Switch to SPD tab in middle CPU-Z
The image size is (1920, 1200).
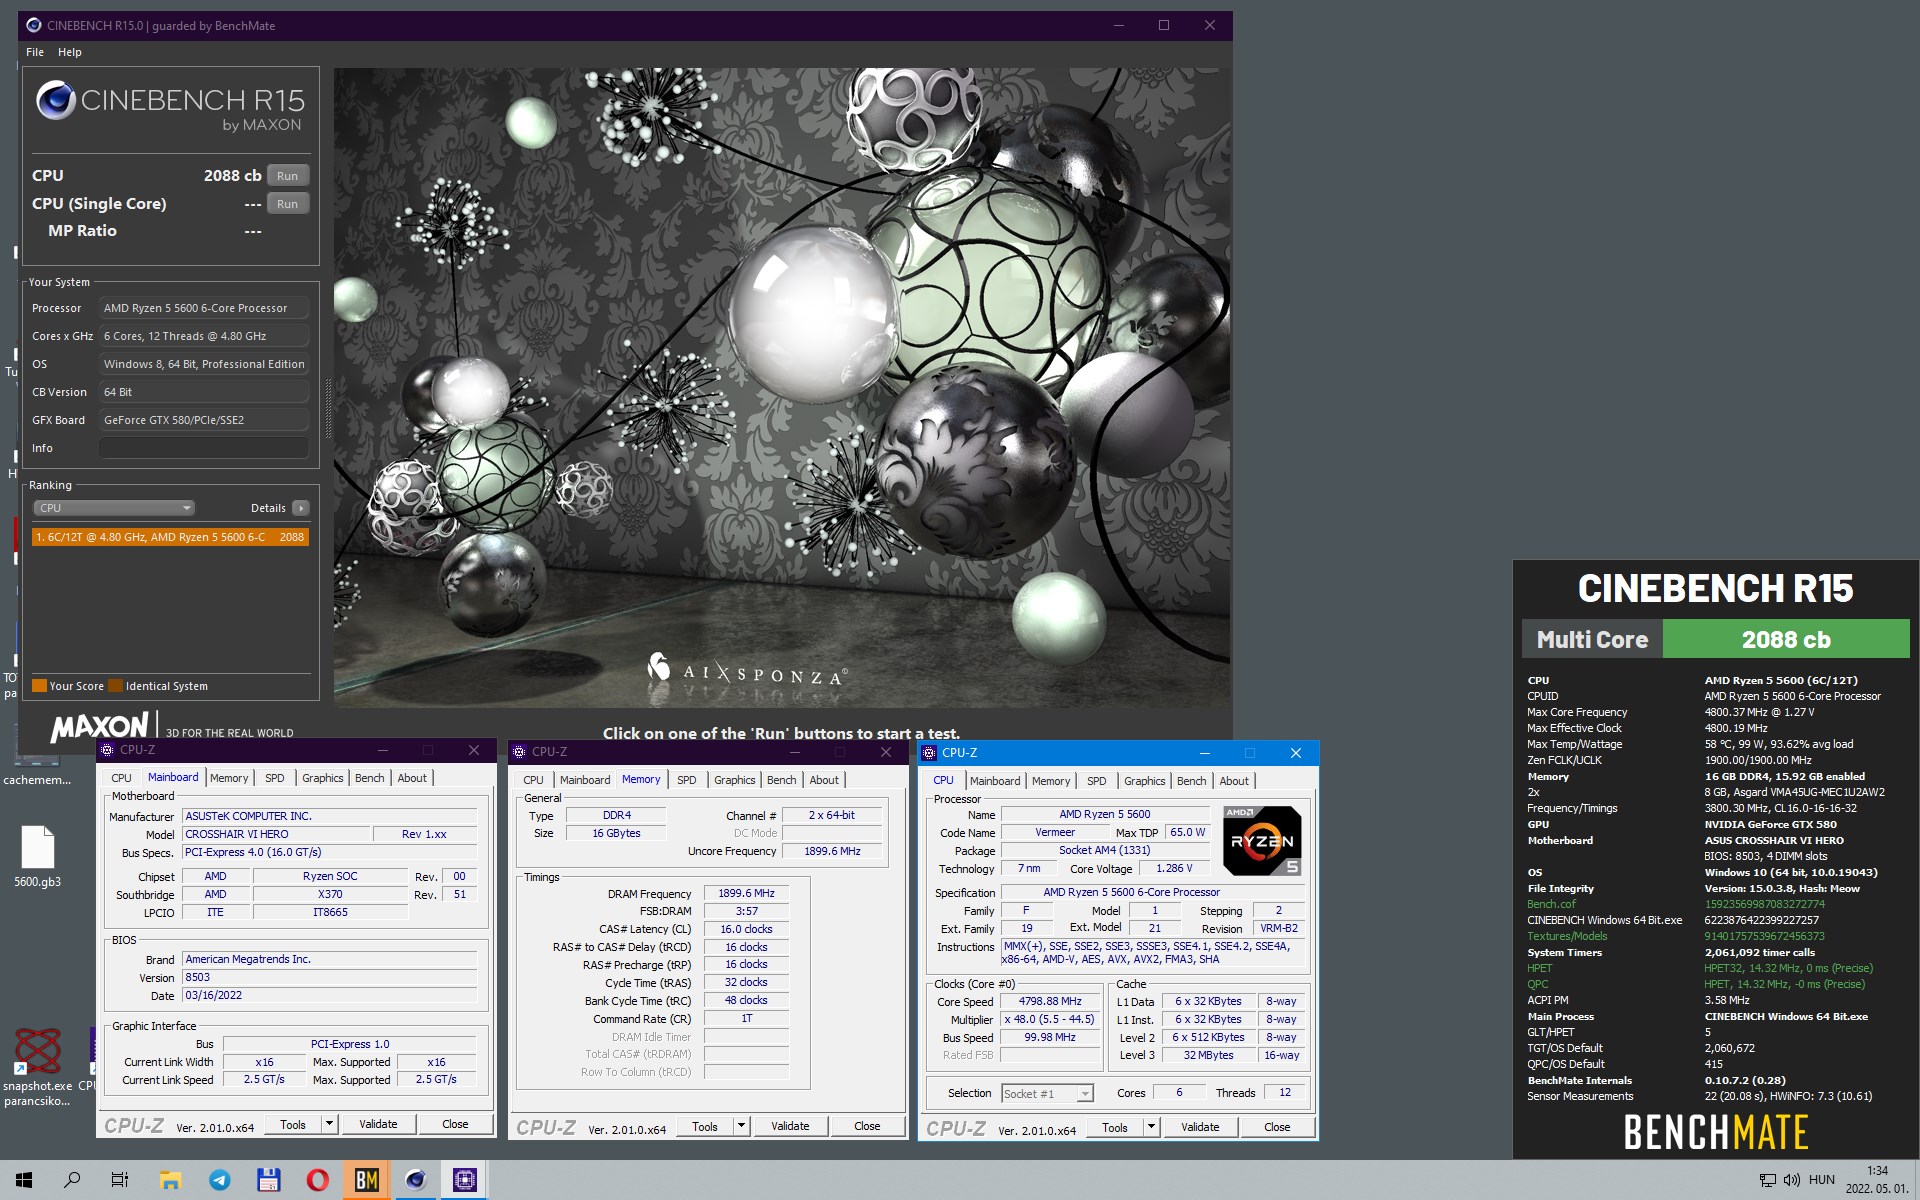click(x=686, y=780)
